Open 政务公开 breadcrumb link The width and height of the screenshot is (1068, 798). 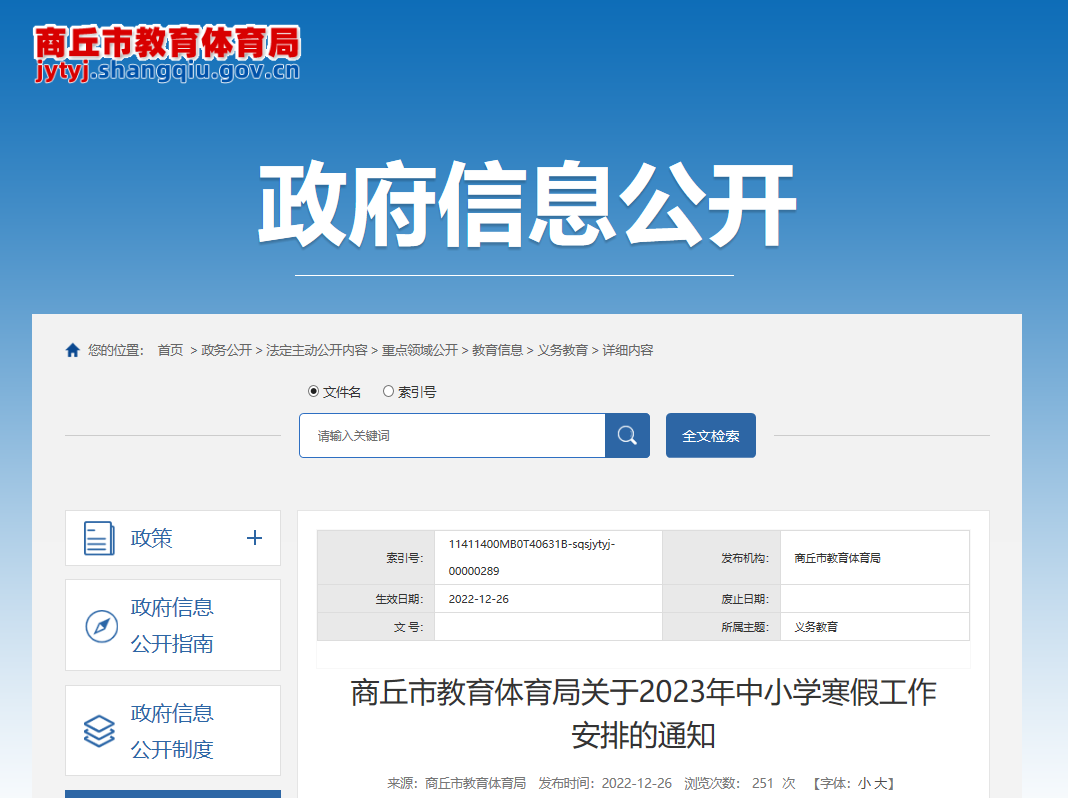[226, 350]
